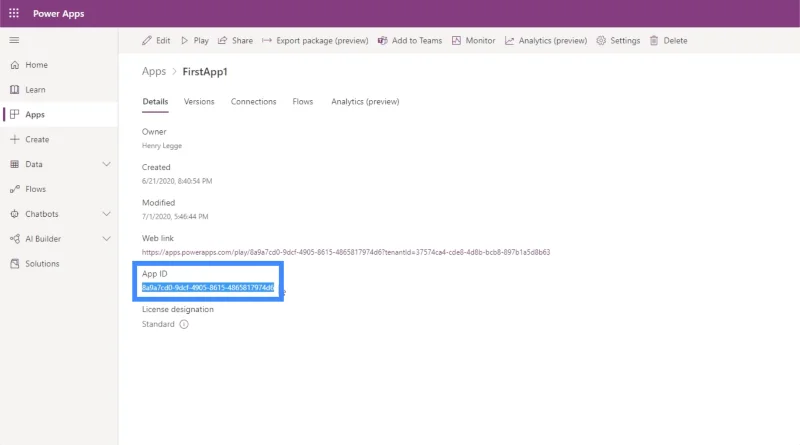Open the app launcher waffle icon
The width and height of the screenshot is (800, 445).
(14, 13)
